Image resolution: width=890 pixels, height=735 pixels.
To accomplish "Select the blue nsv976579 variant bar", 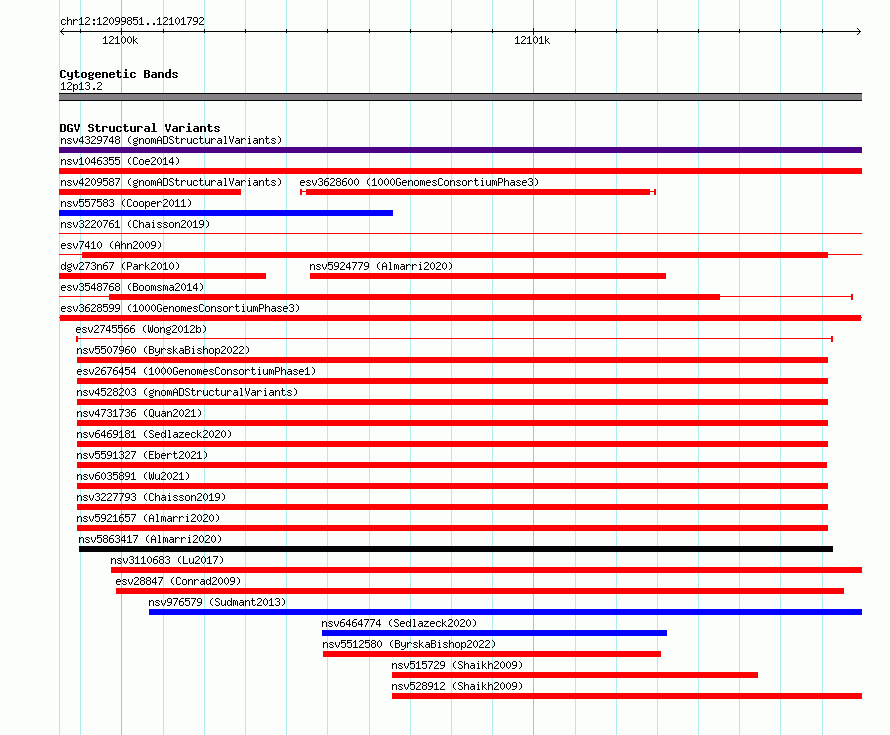I will 505,612.
